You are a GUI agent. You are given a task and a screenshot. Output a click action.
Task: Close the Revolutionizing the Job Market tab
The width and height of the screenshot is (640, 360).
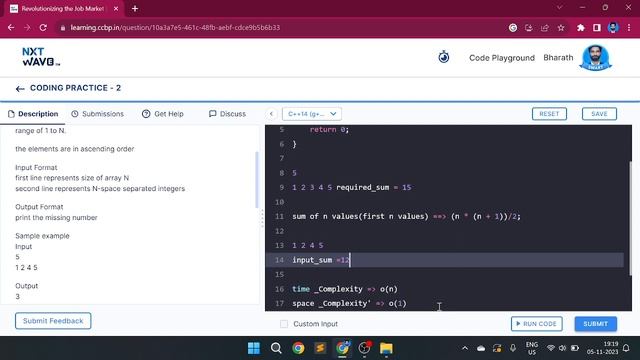[116, 9]
